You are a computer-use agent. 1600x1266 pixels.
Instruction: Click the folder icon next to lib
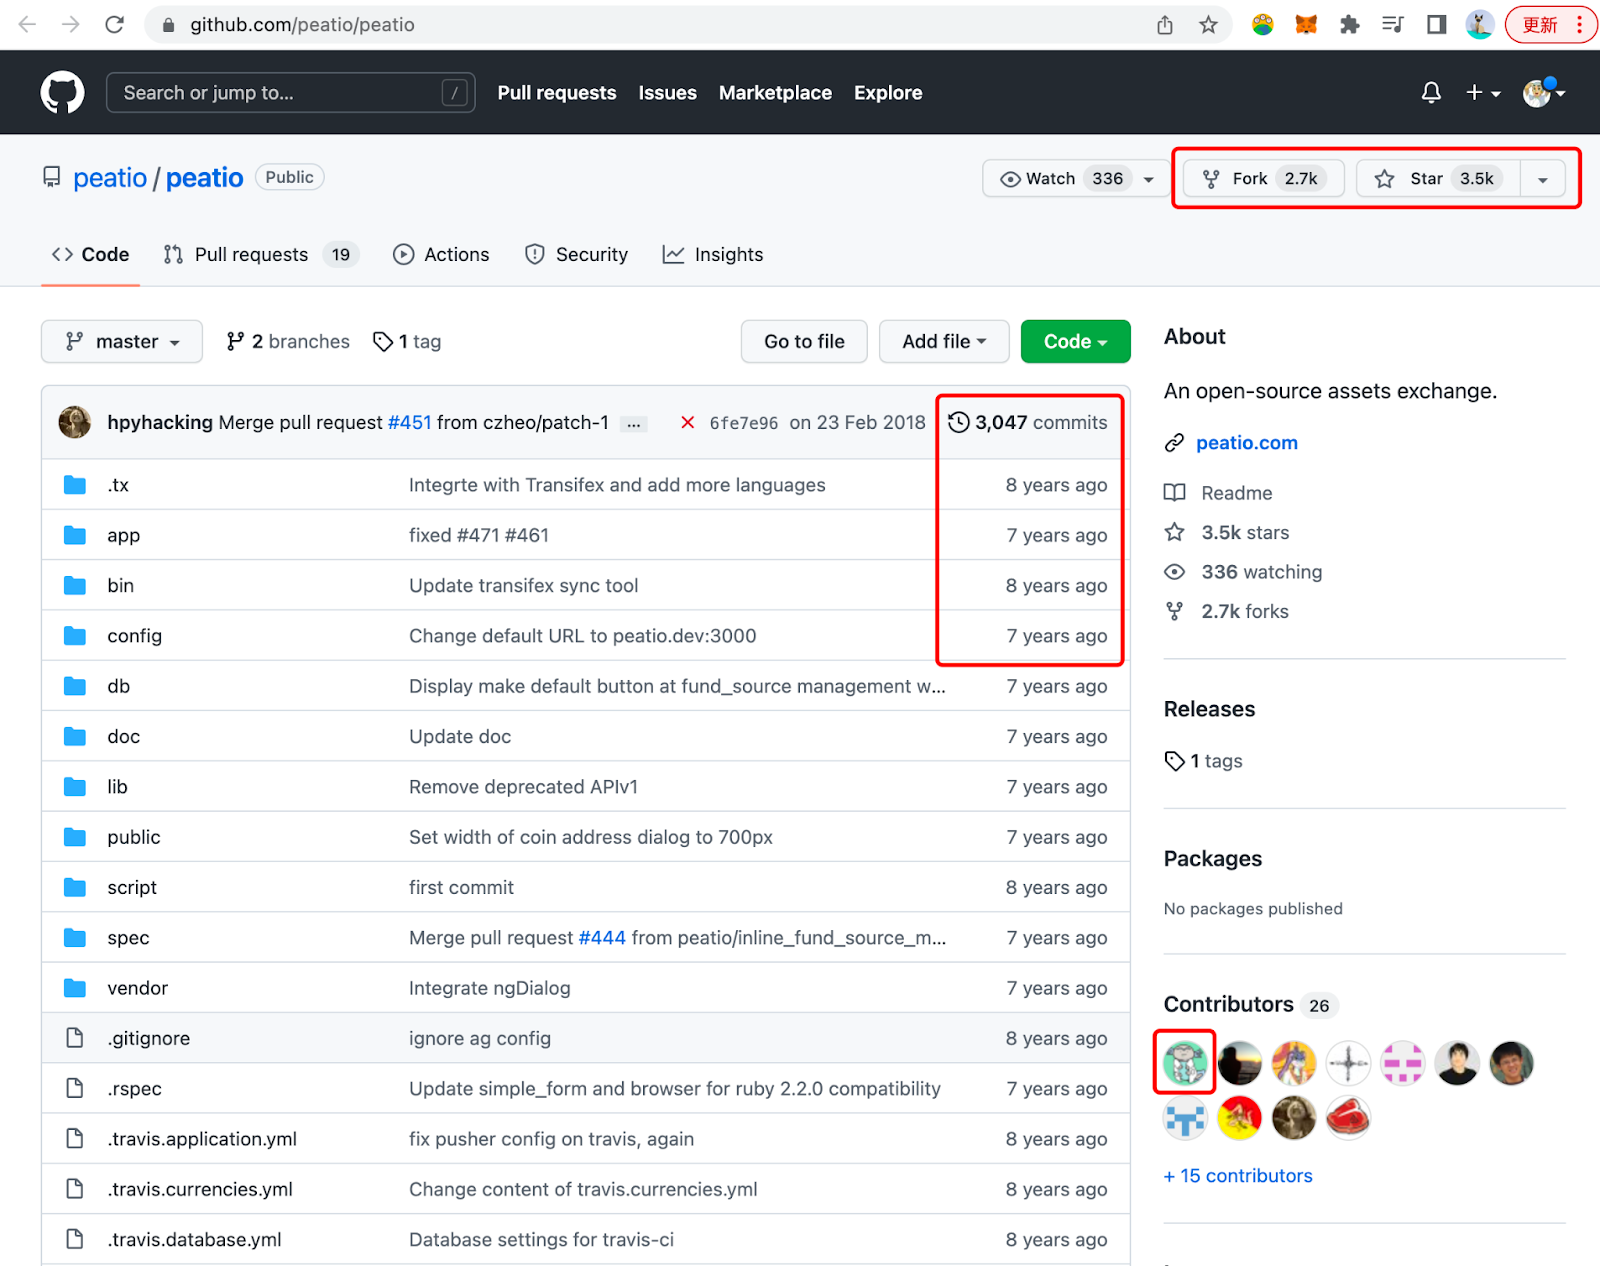click(75, 787)
